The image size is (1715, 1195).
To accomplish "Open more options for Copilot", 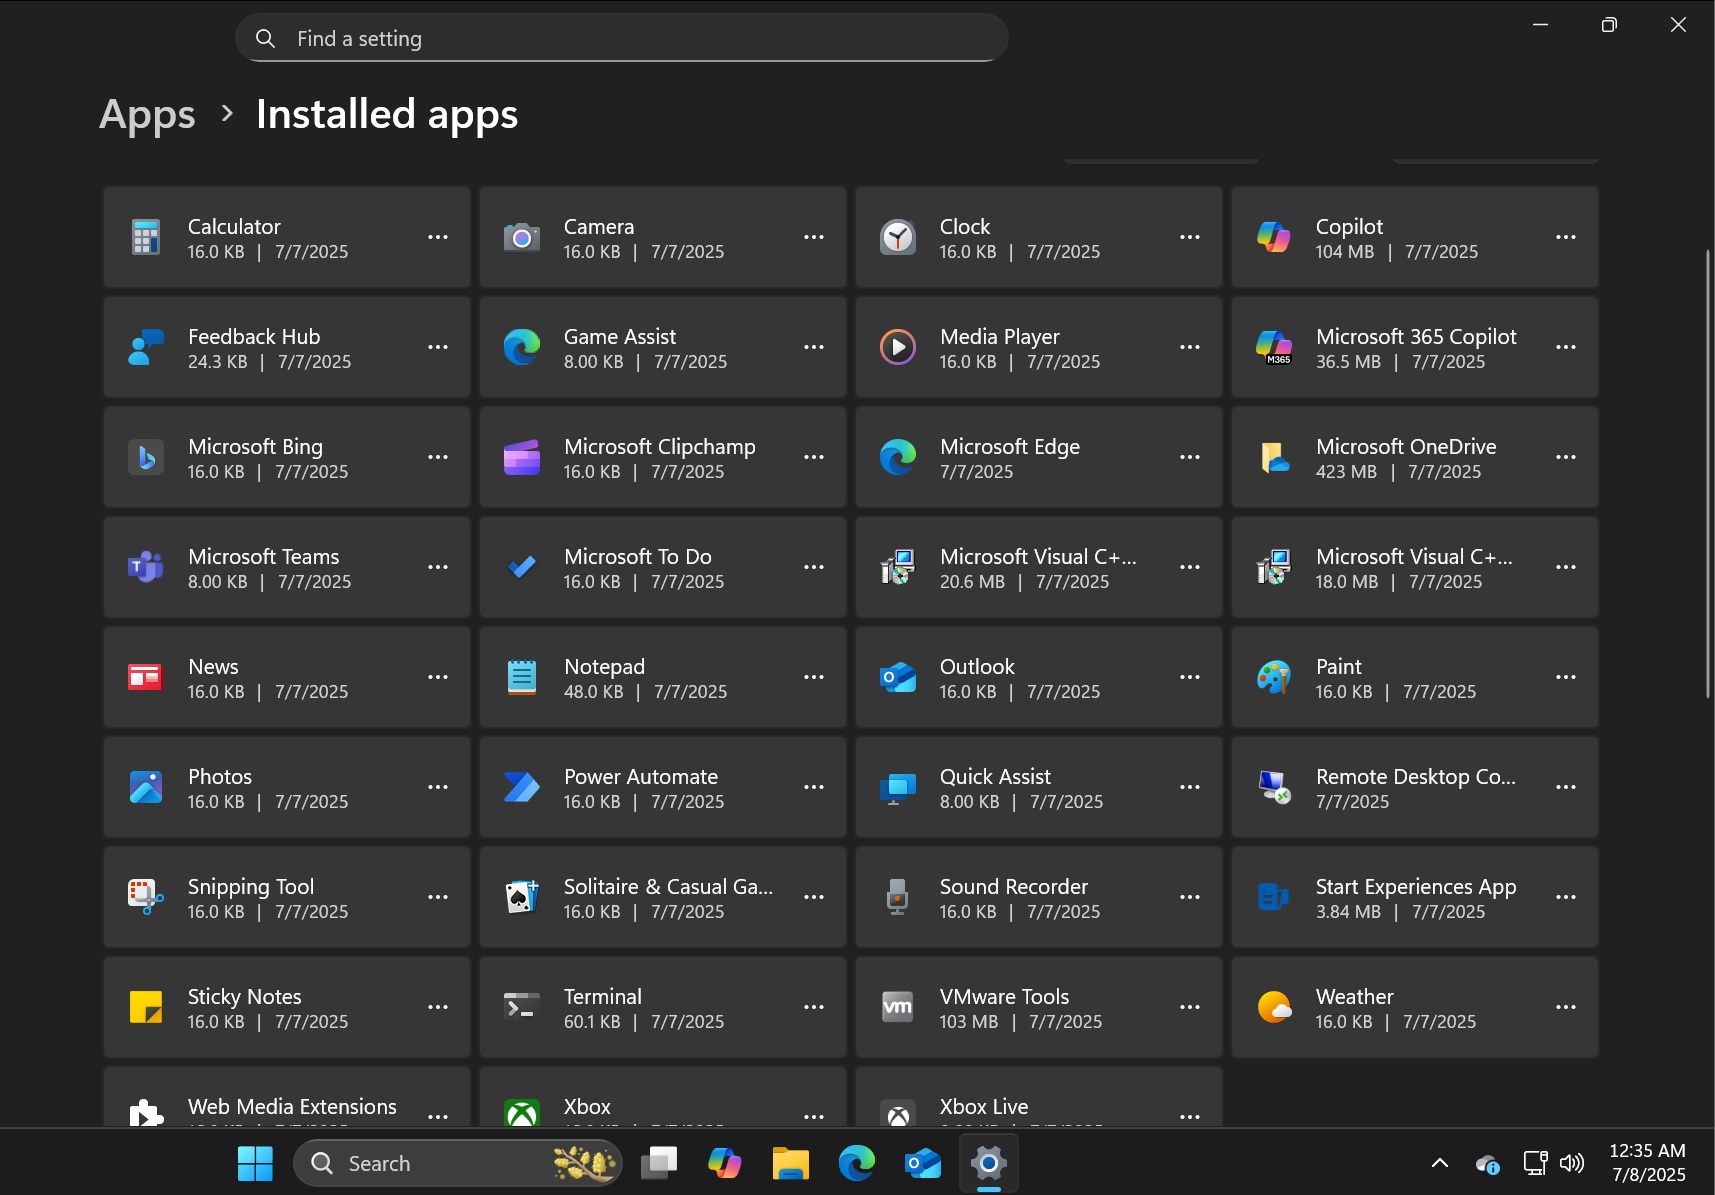I will pyautogui.click(x=1565, y=237).
